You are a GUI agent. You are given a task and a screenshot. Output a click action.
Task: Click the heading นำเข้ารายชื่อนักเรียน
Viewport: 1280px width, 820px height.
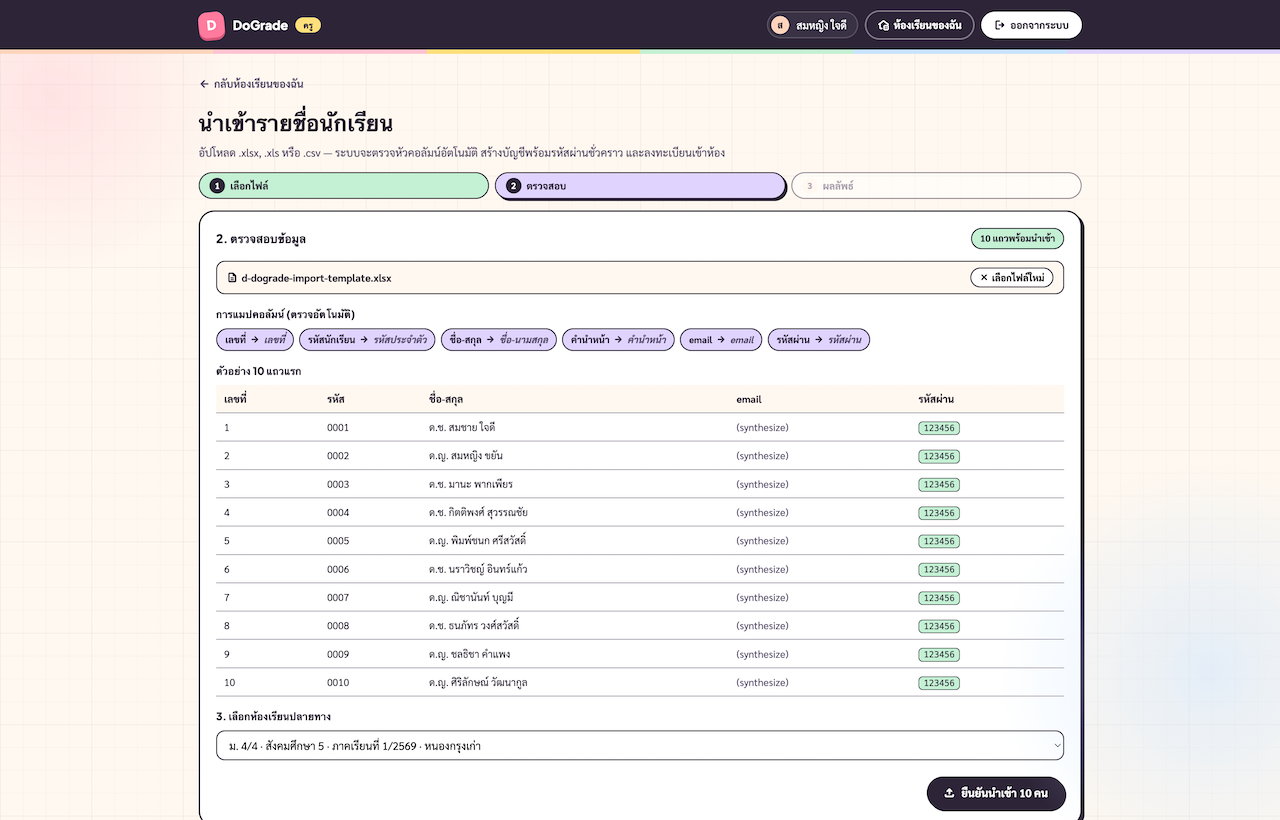296,124
